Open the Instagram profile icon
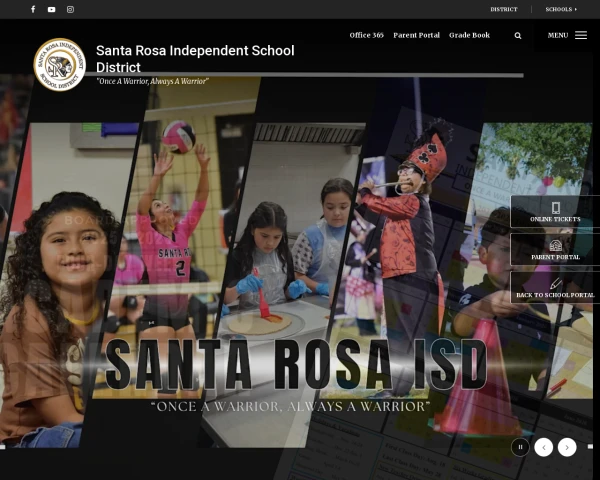 coord(70,9)
